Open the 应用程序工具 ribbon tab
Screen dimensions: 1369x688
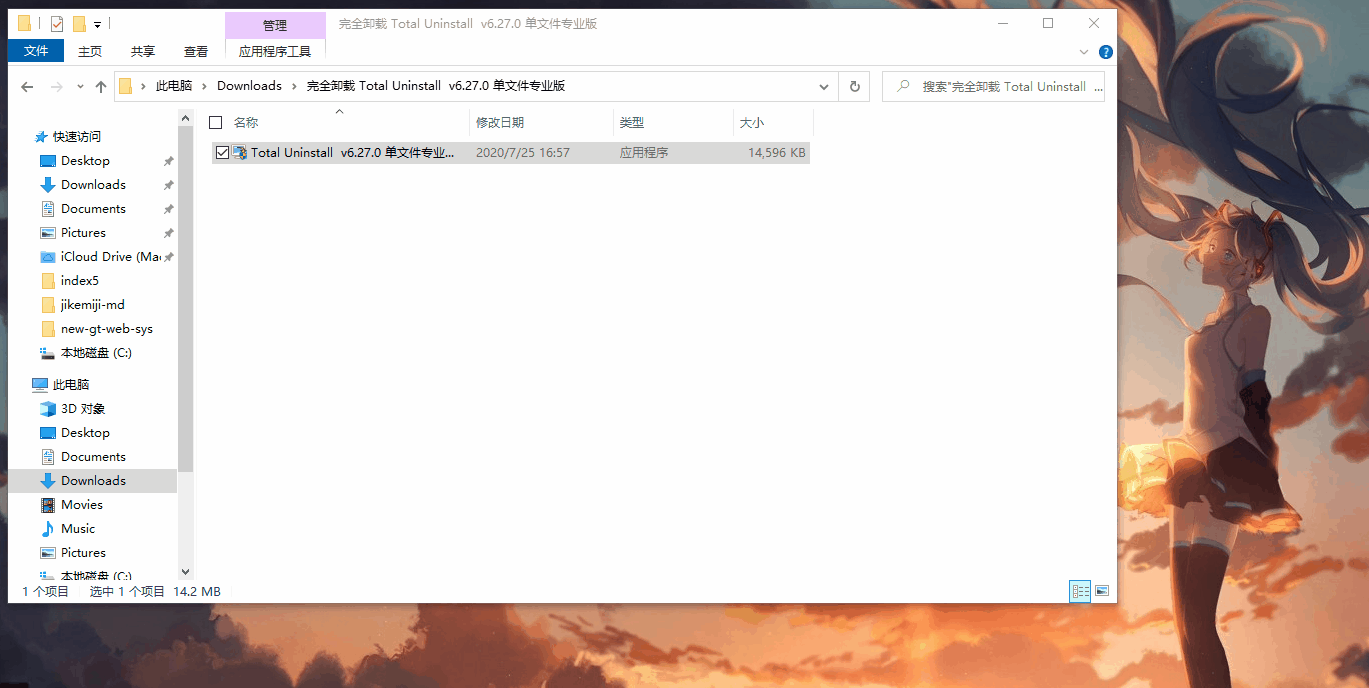pos(275,51)
